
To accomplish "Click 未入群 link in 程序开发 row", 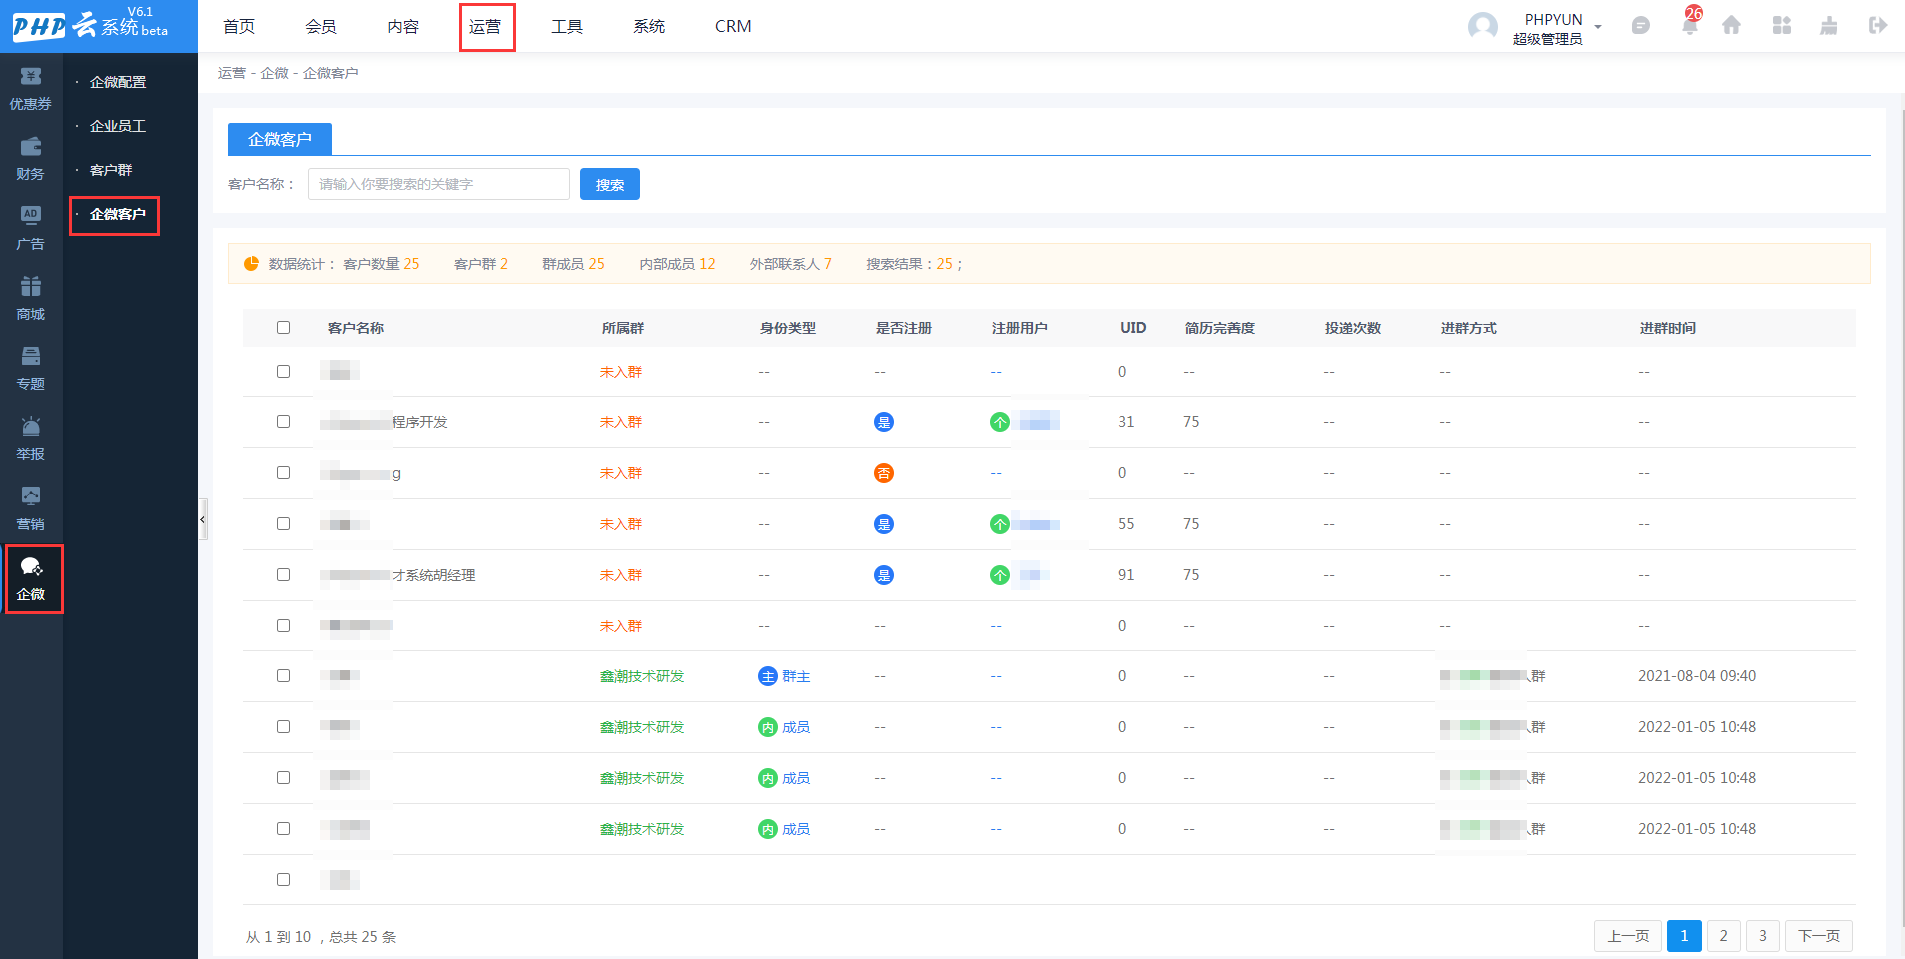I will [621, 422].
